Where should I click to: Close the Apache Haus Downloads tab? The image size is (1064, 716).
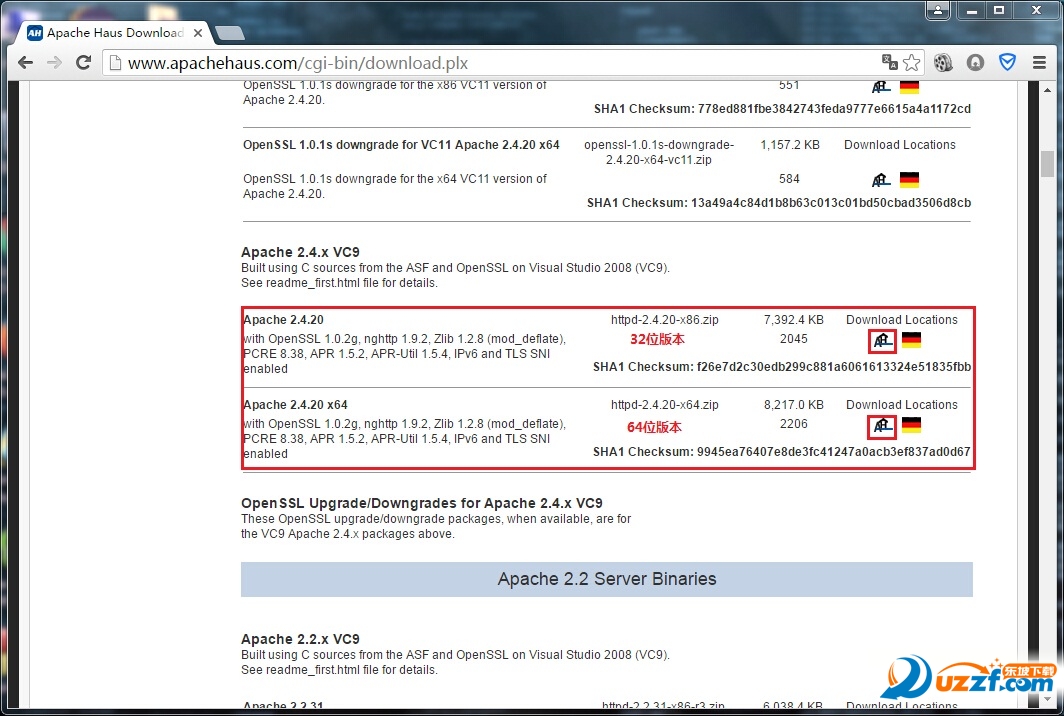198,33
